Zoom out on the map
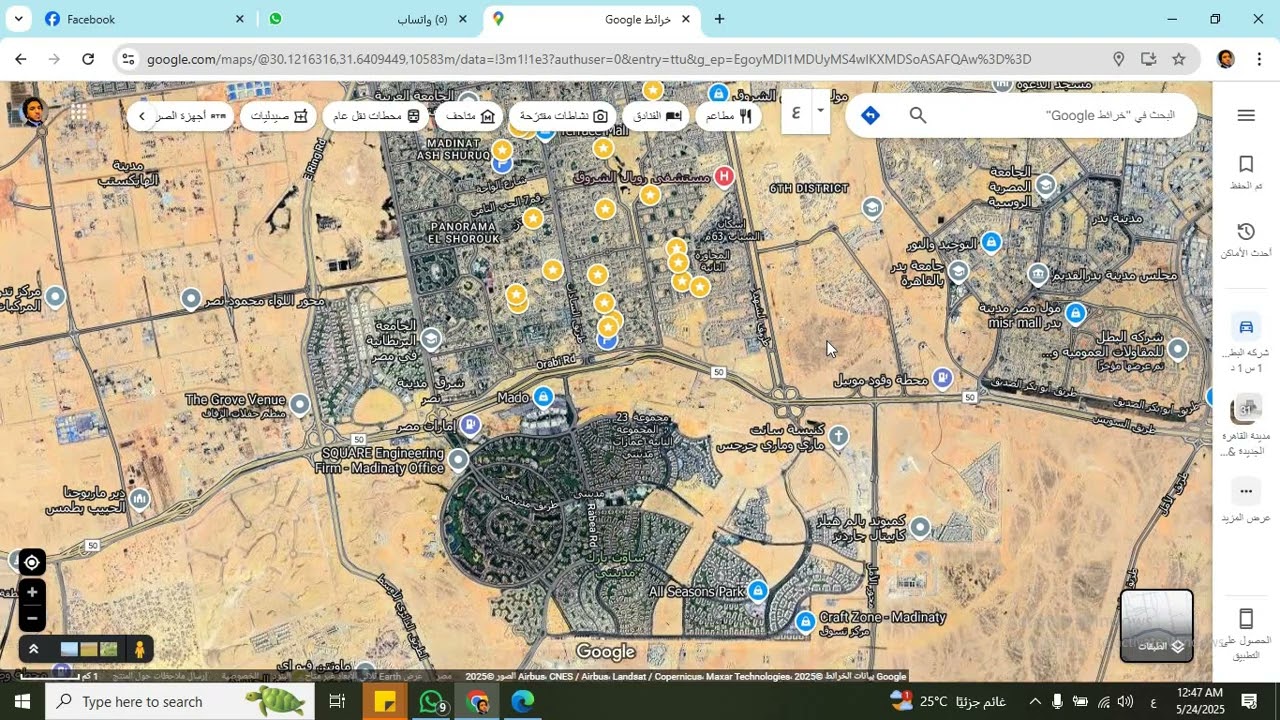The height and width of the screenshot is (720, 1280). [x=32, y=618]
